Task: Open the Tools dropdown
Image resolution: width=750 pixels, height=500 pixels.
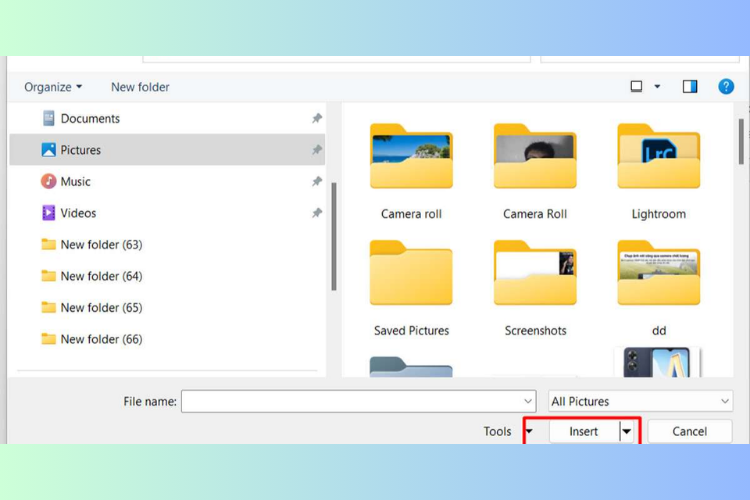Action: 507,432
